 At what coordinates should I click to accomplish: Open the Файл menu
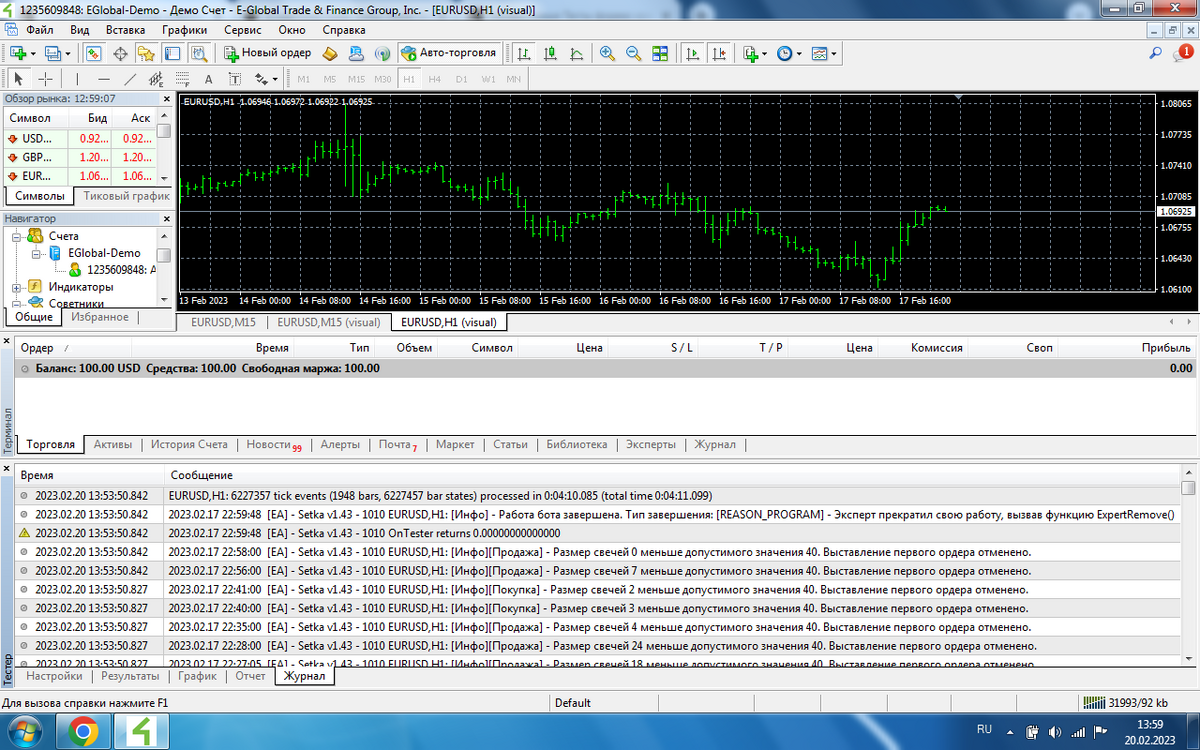click(40, 30)
